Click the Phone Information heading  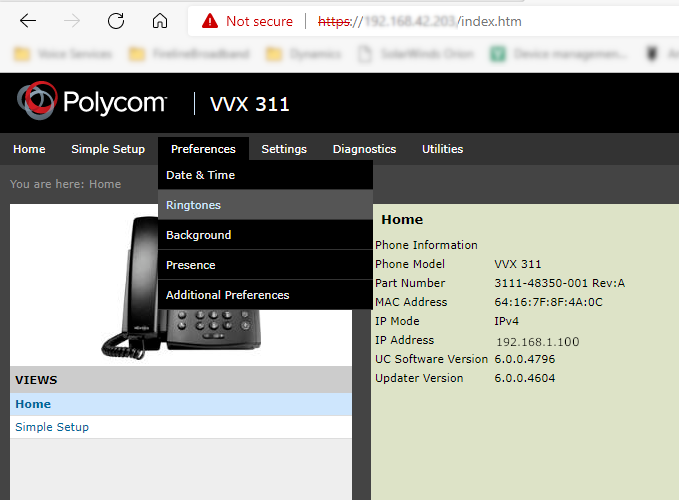tap(426, 245)
